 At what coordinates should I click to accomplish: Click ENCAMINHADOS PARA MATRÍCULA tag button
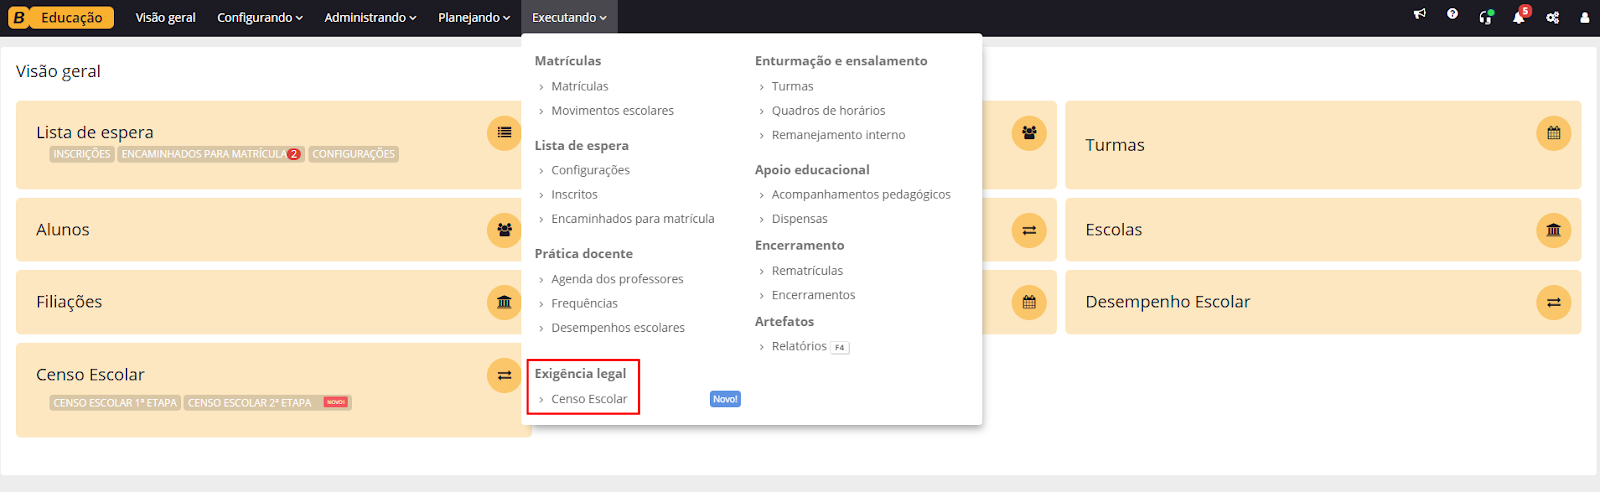(211, 154)
